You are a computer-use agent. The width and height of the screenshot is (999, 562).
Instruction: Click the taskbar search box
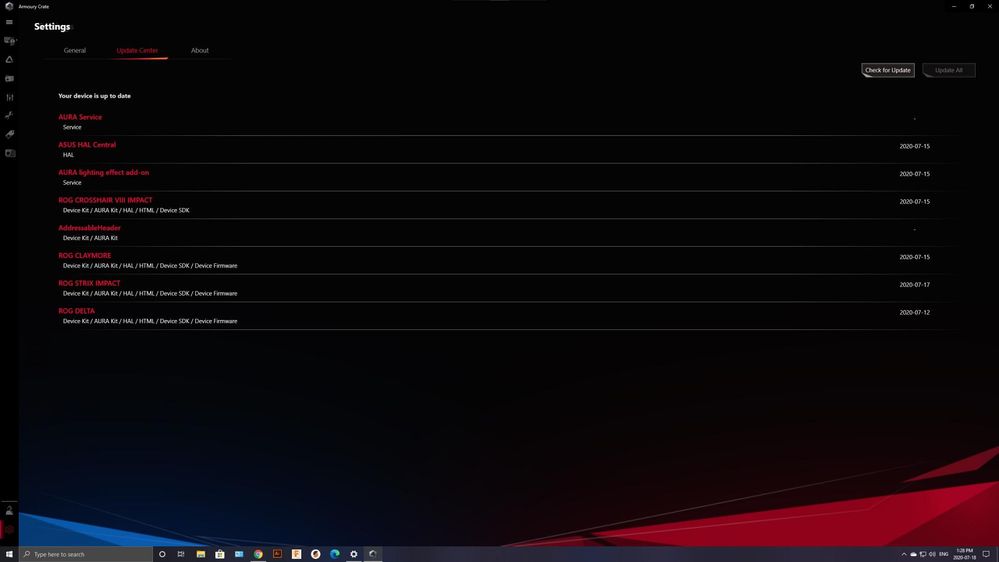[x=86, y=554]
